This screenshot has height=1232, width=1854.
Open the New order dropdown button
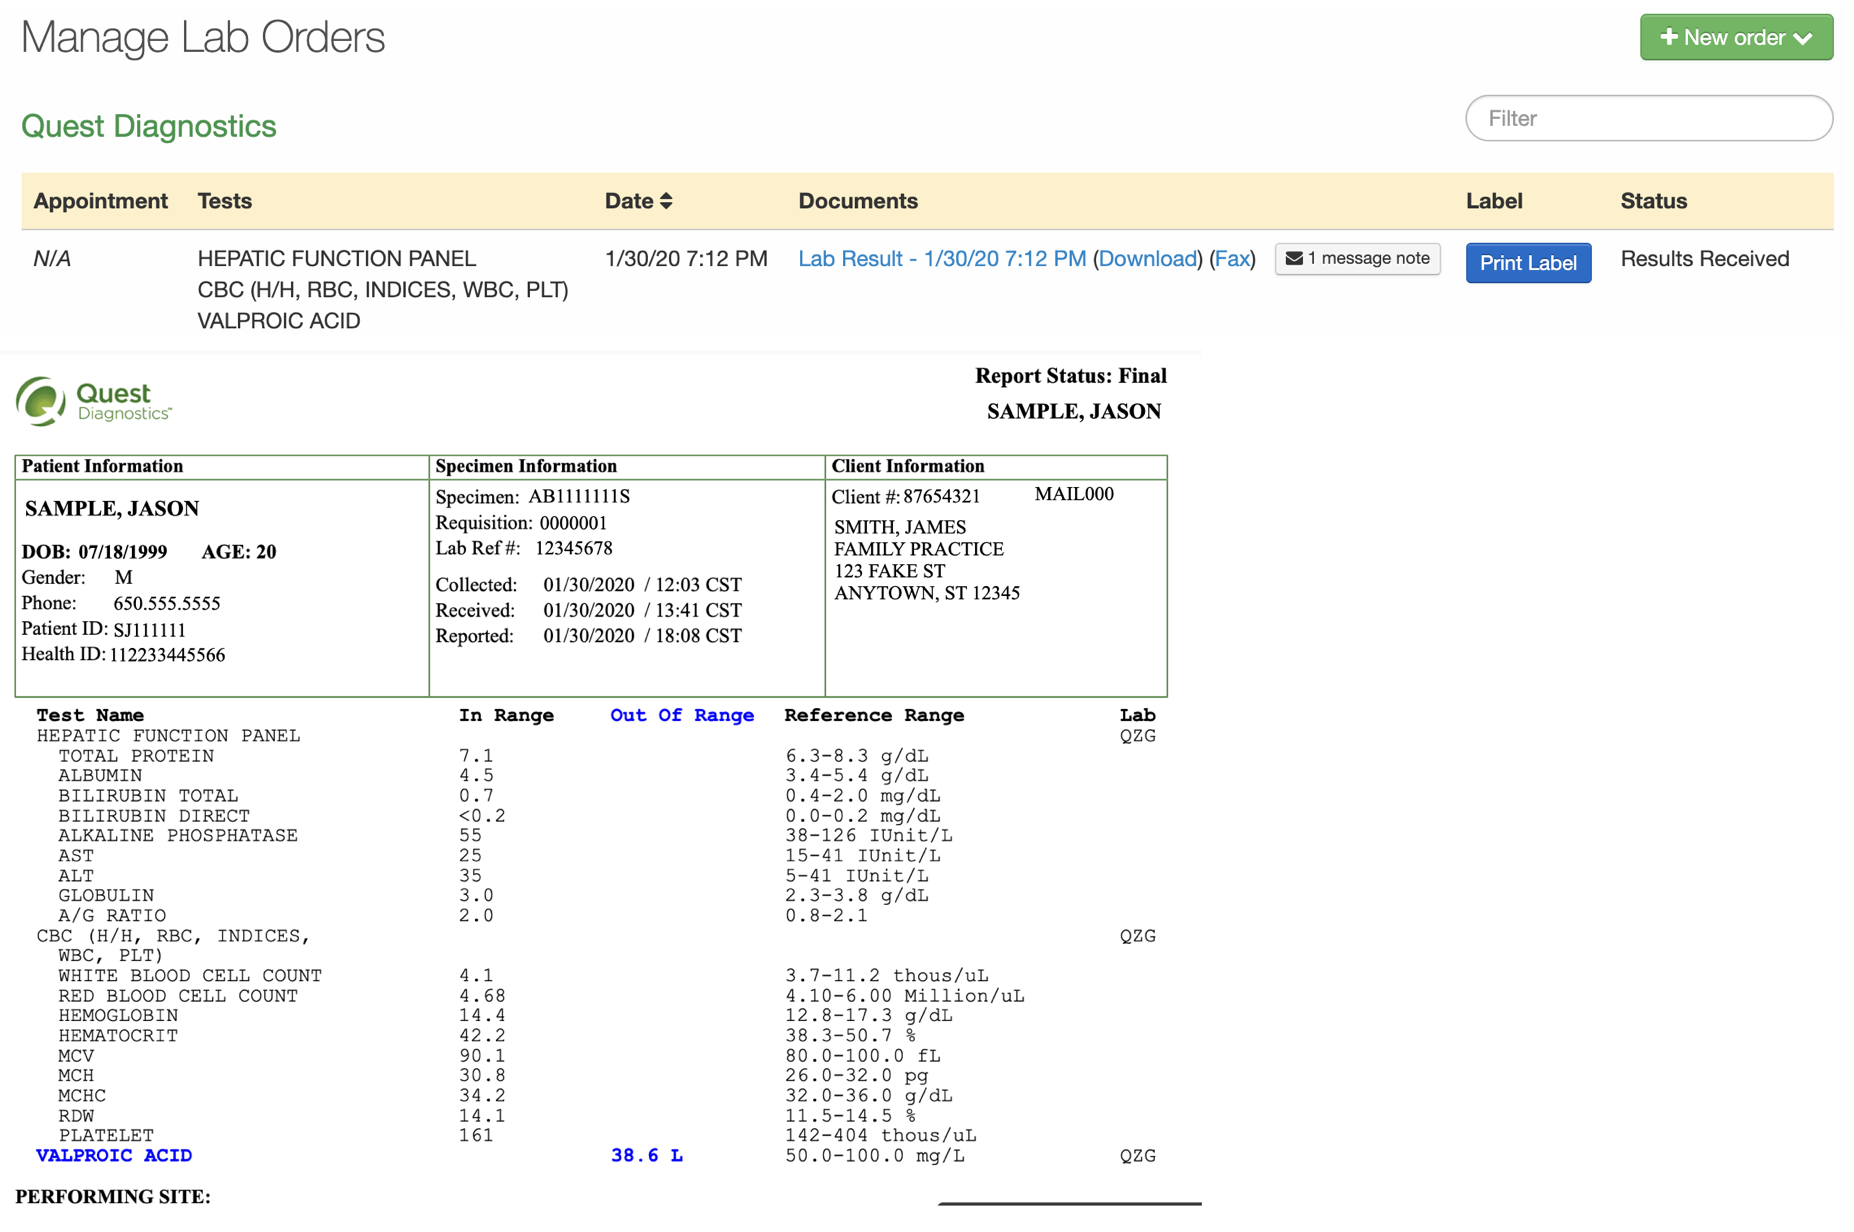[x=1735, y=38]
